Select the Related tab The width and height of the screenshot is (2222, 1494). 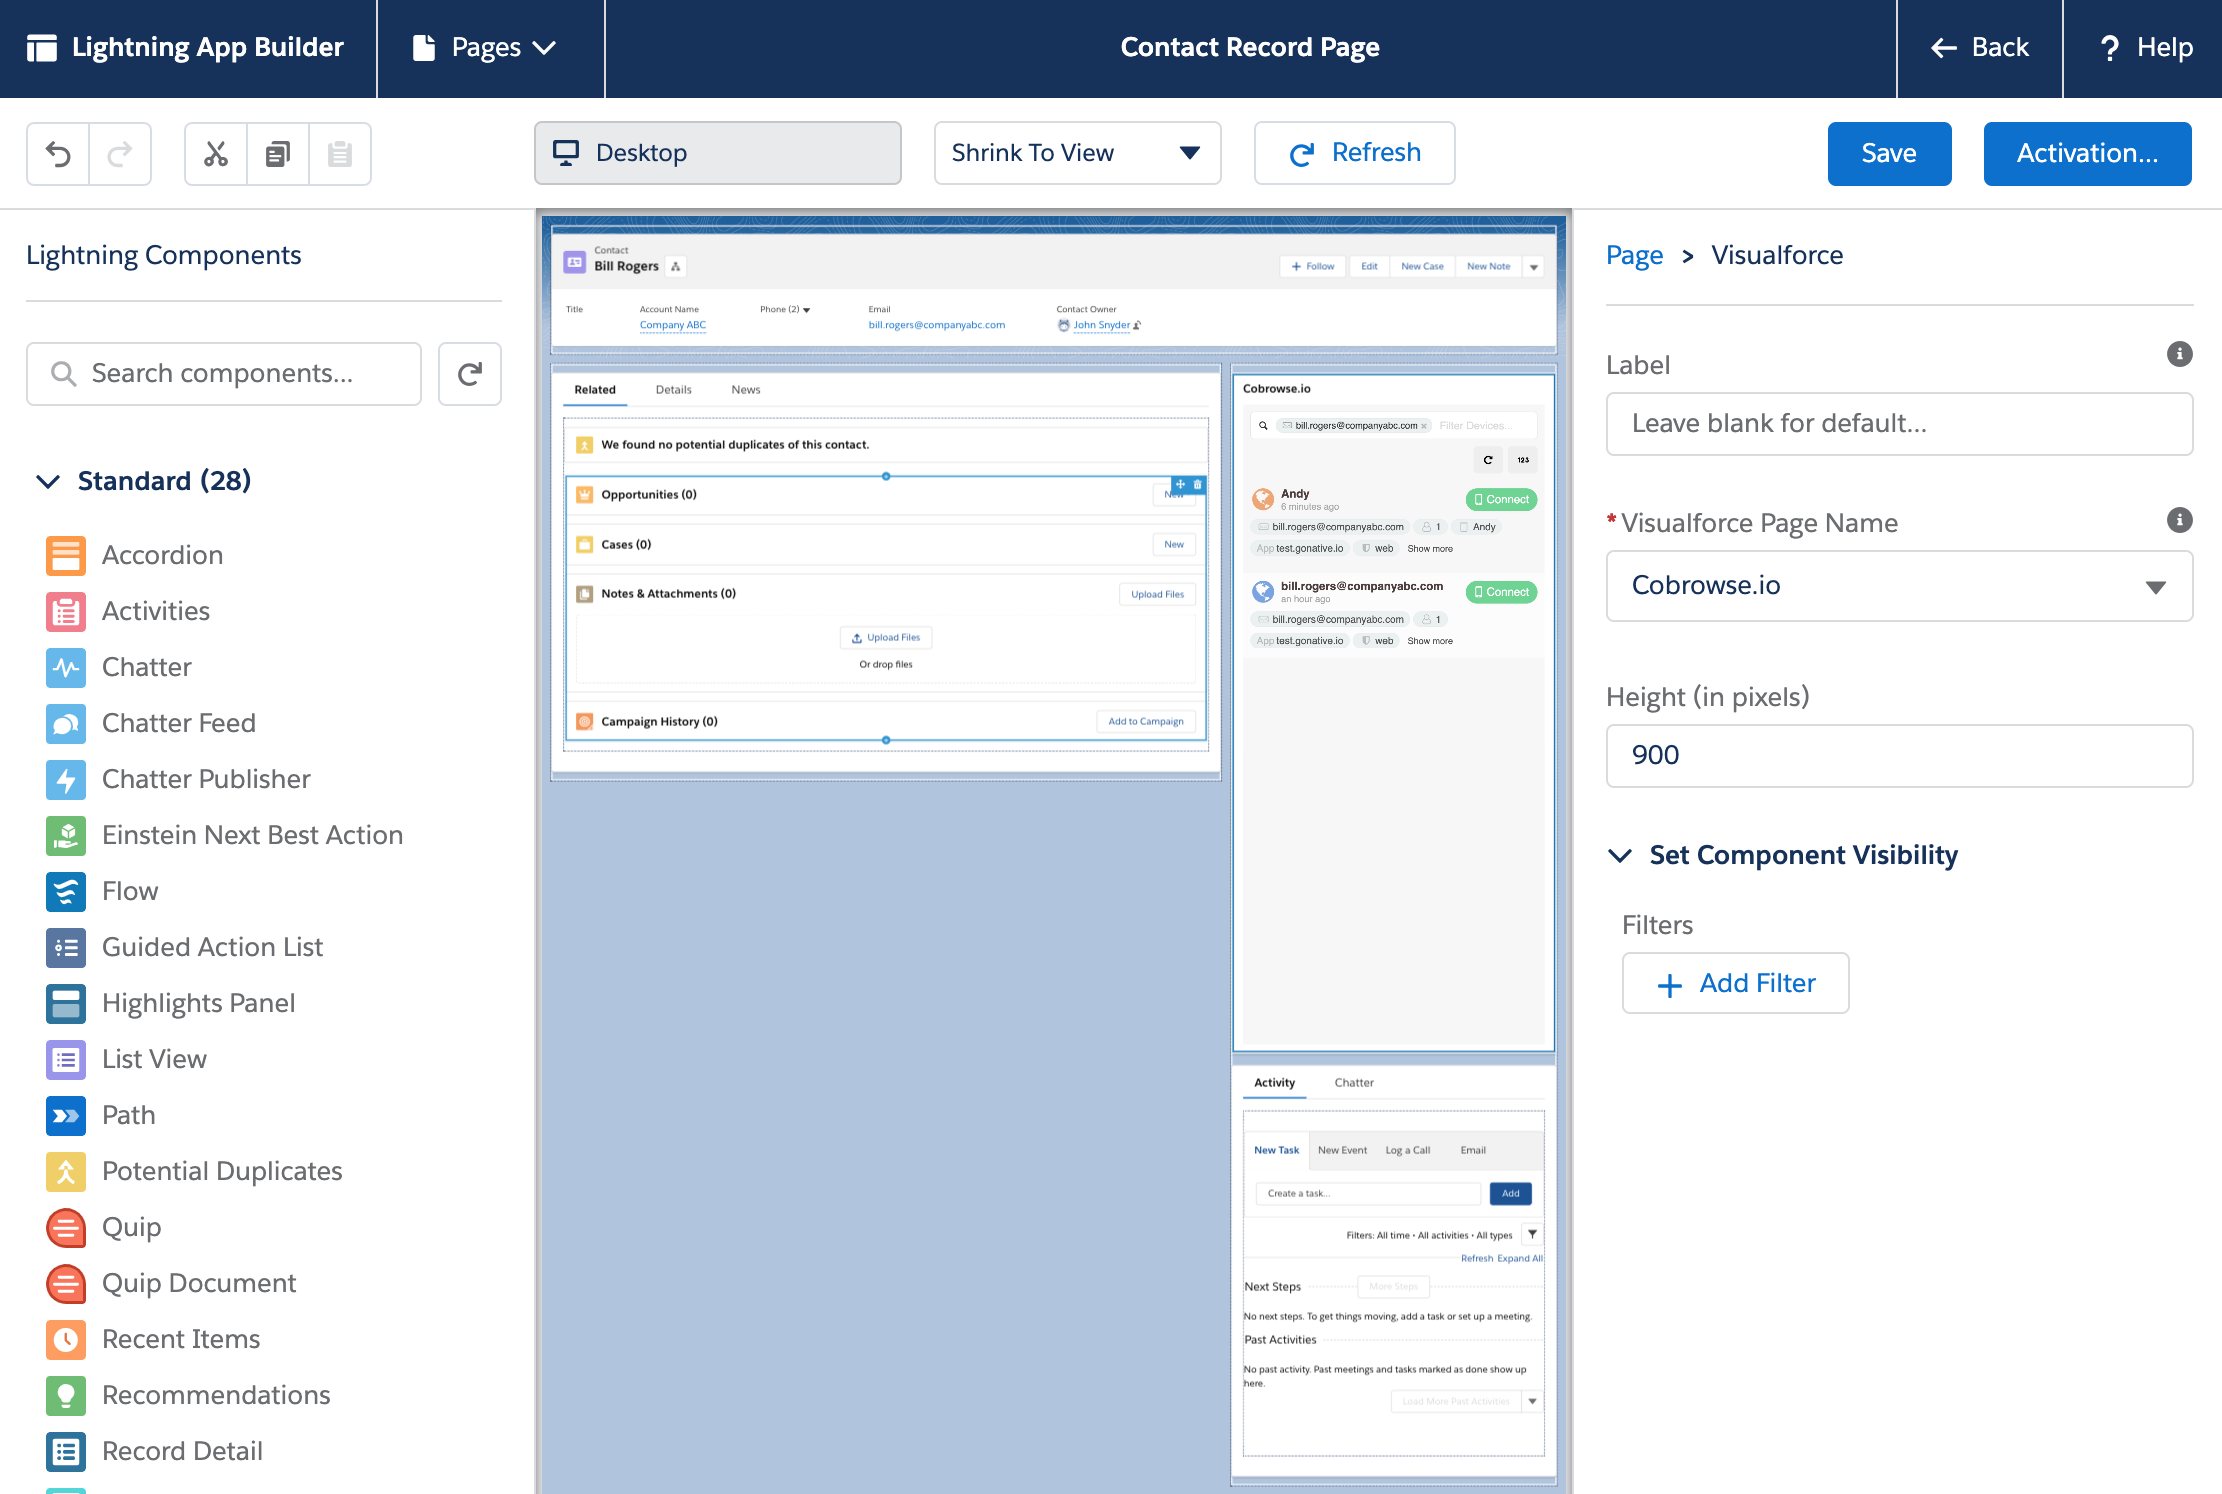click(595, 390)
